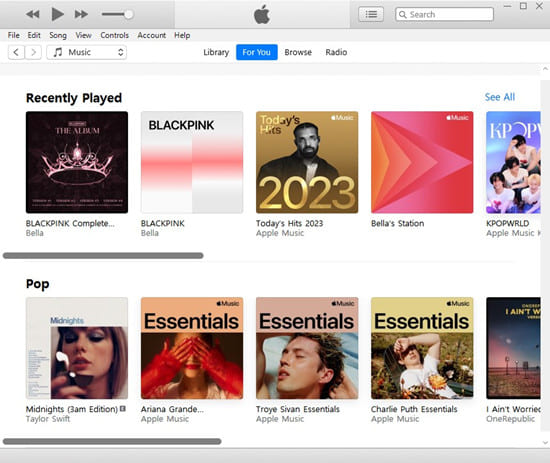The height and width of the screenshot is (463, 550).
Task: Minimize the iTunes window
Action: (x=507, y=6)
